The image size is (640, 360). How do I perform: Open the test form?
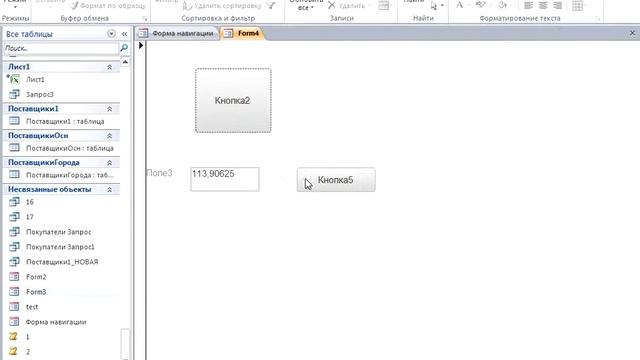pos(32,307)
